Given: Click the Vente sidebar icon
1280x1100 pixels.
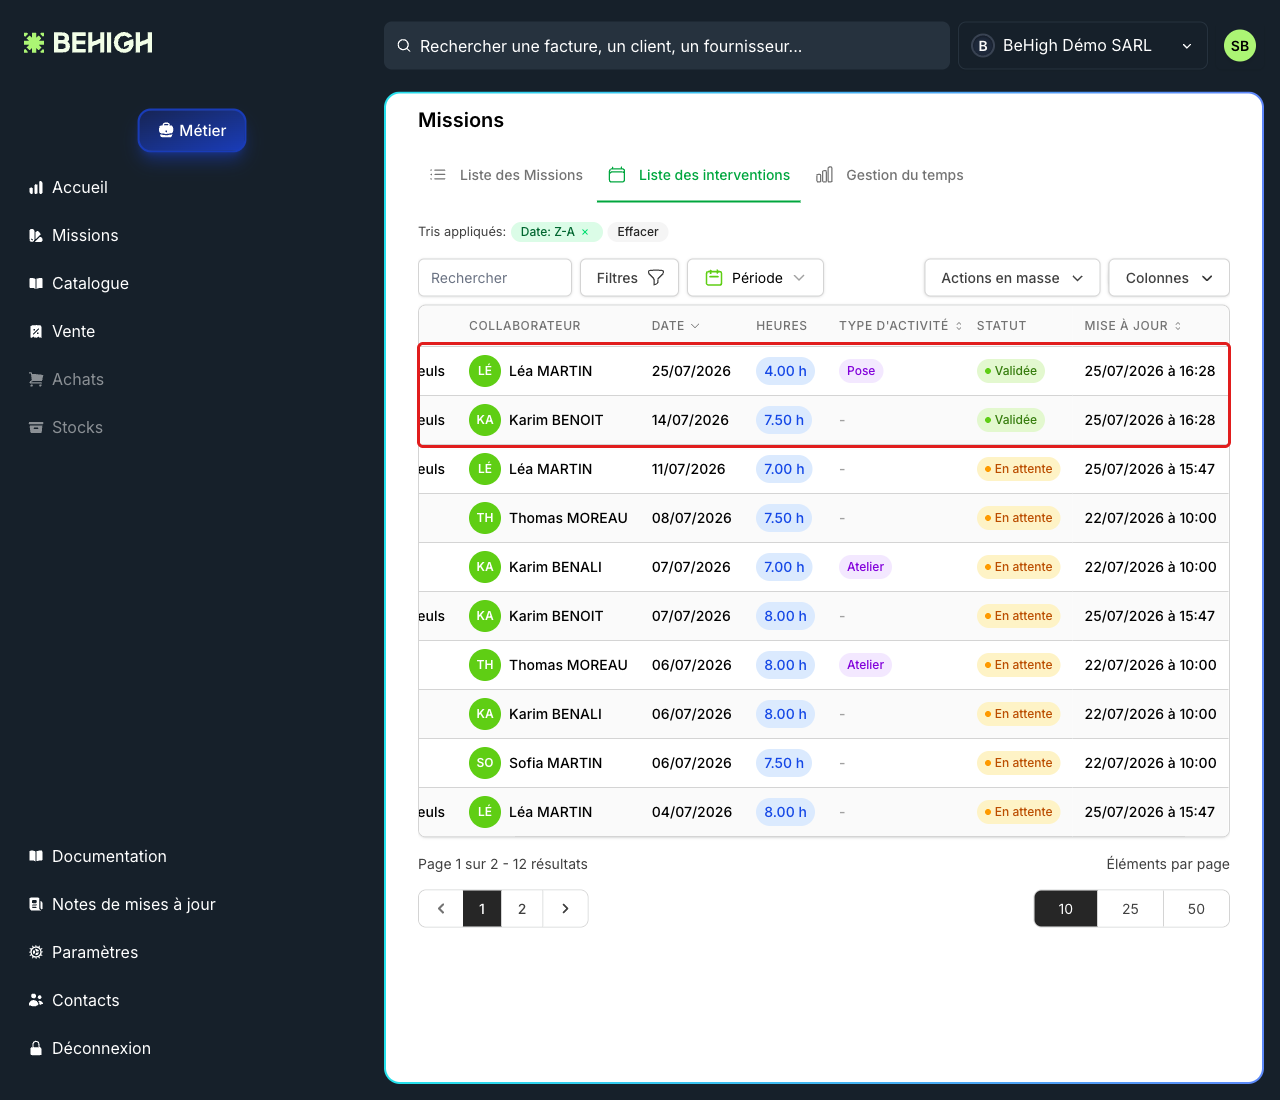Looking at the screenshot, I should (36, 332).
